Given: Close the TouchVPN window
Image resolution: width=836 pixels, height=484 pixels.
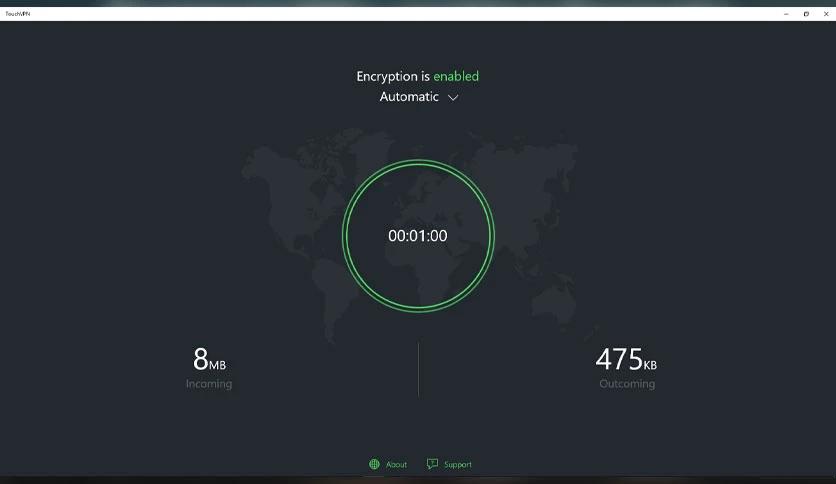Looking at the screenshot, I should pyautogui.click(x=826, y=14).
